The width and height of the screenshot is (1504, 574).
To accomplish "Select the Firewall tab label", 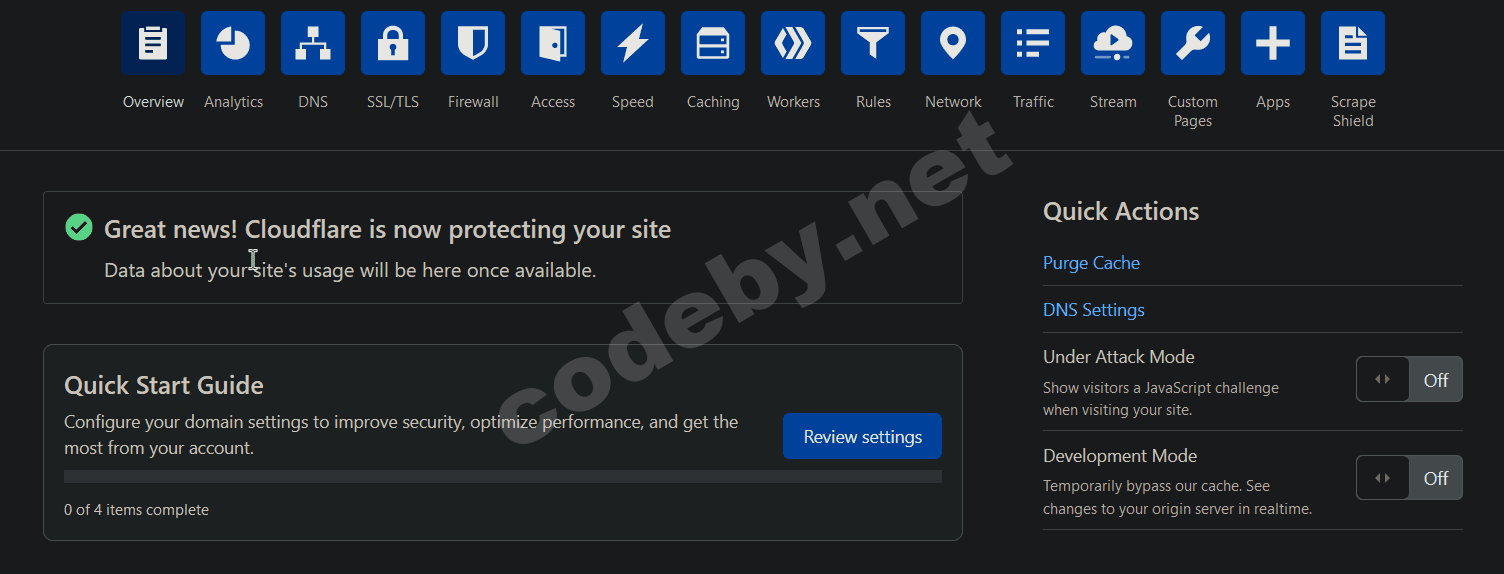I will [x=473, y=102].
